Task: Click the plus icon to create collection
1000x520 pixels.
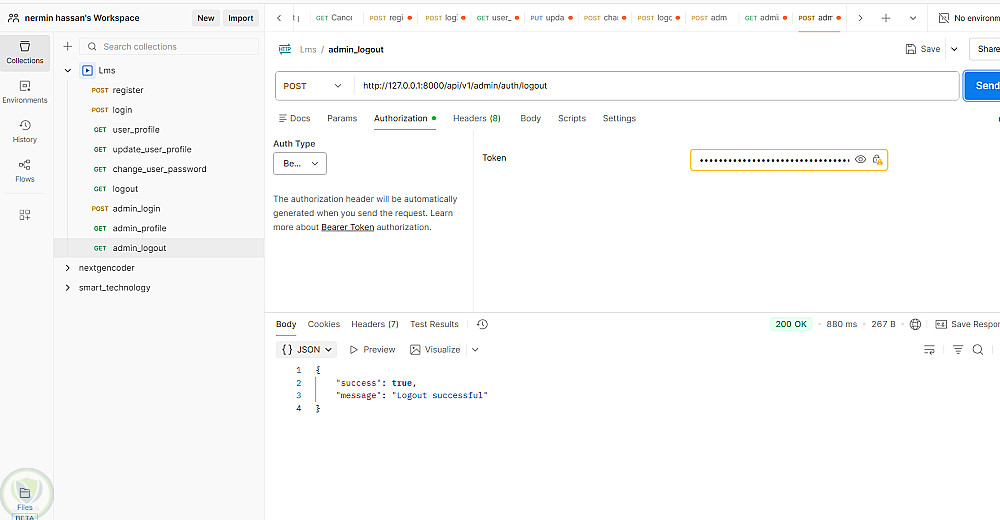Action: tap(67, 46)
